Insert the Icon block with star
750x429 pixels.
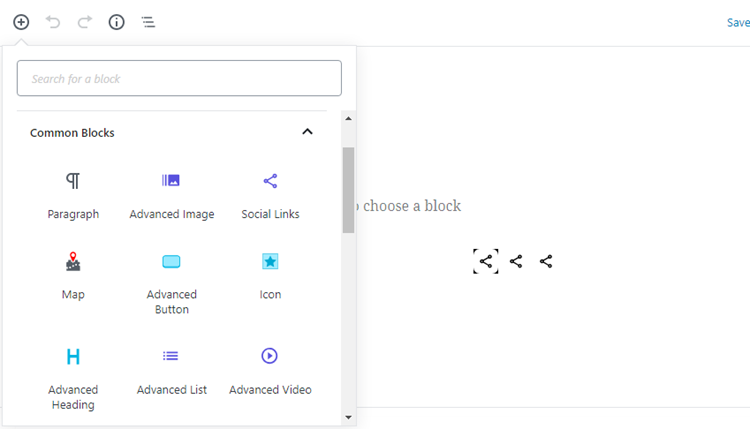coord(270,276)
